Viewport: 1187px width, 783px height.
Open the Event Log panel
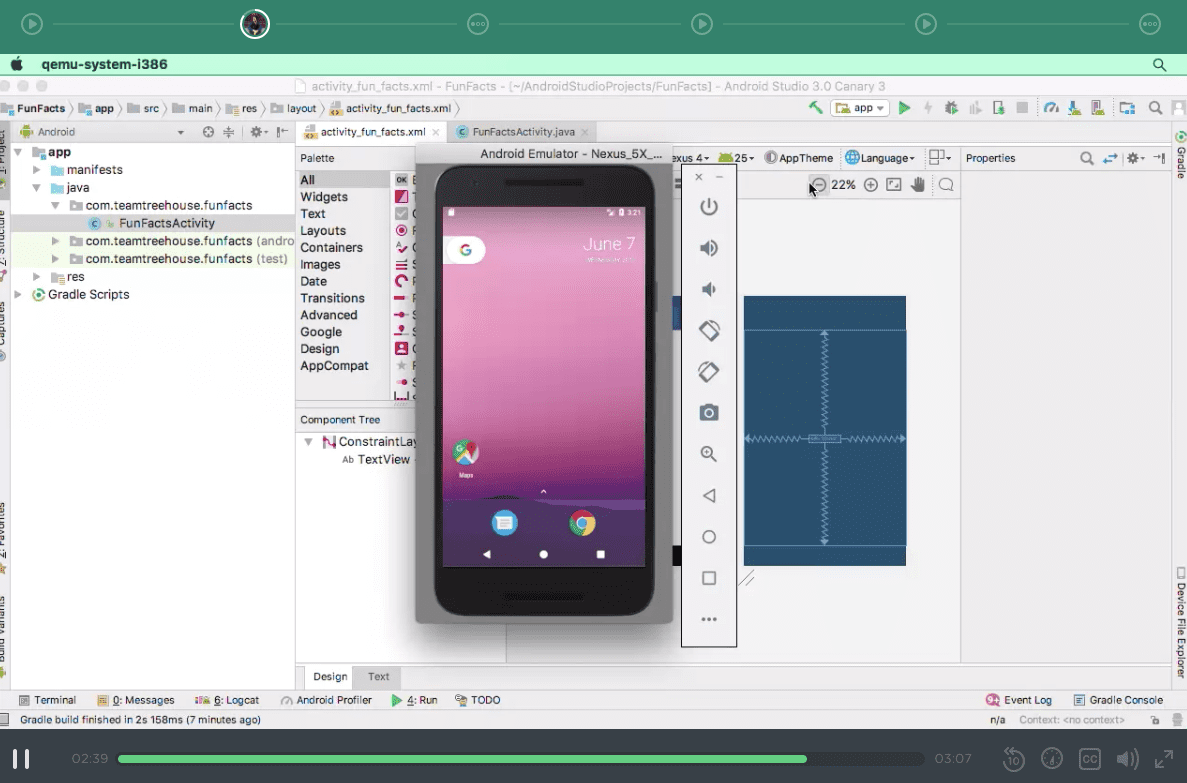[x=1019, y=700]
